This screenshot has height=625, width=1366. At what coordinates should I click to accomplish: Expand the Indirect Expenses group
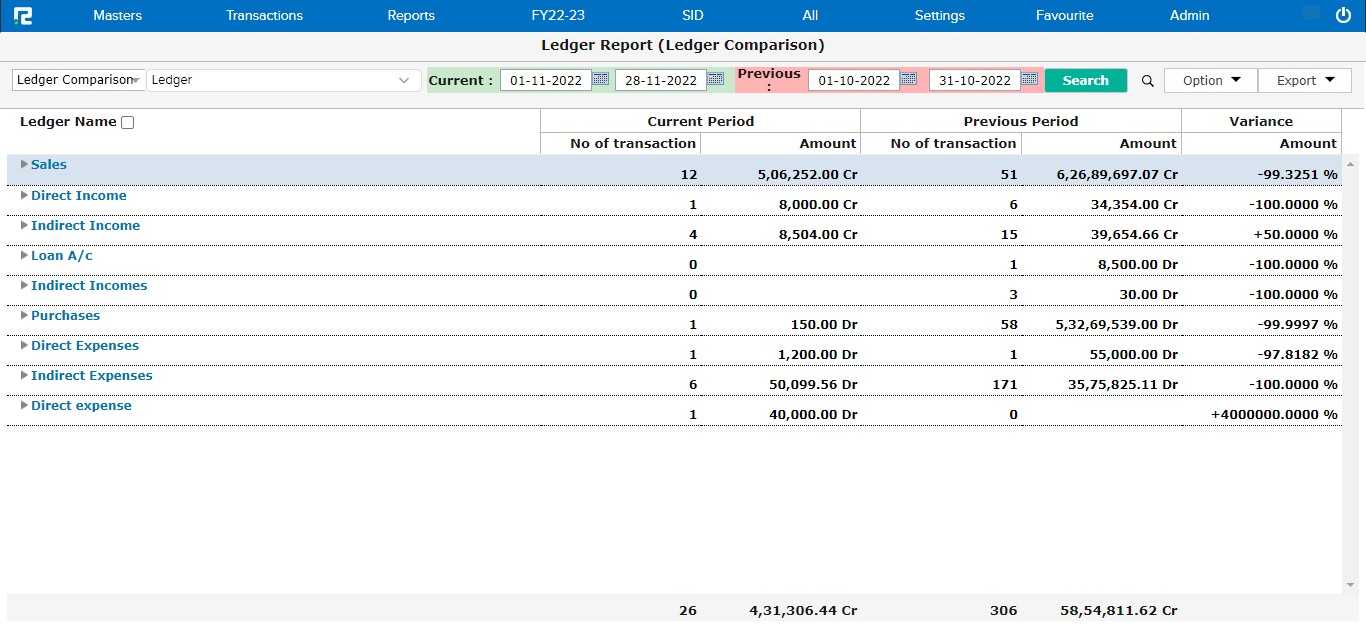[x=25, y=375]
